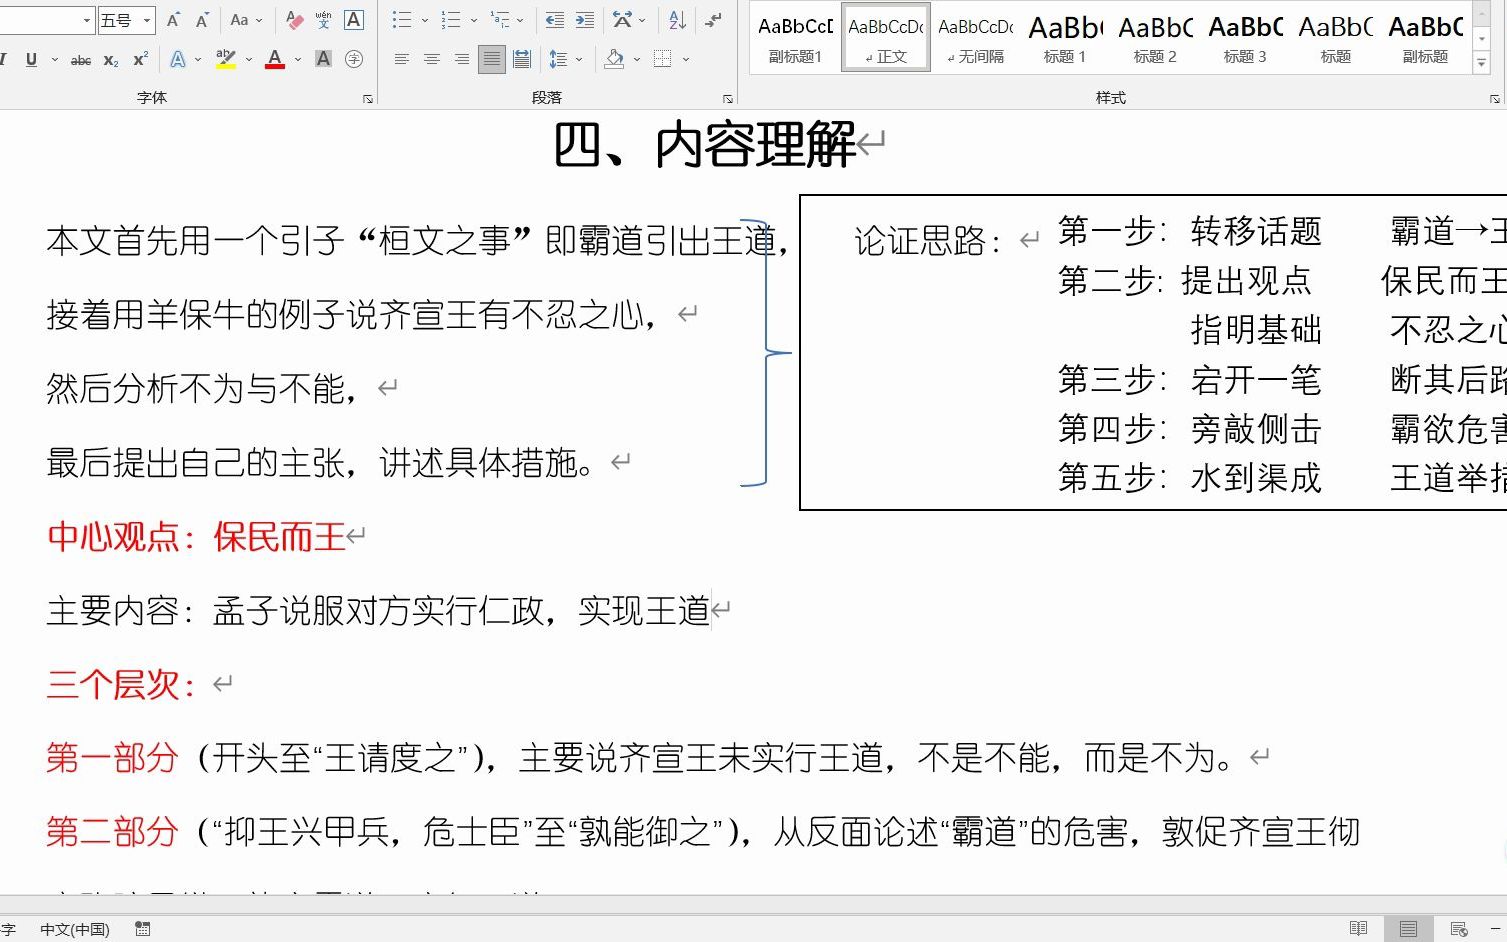Switch to Web Layout view
Viewport: 1507px width, 942px height.
click(1459, 929)
